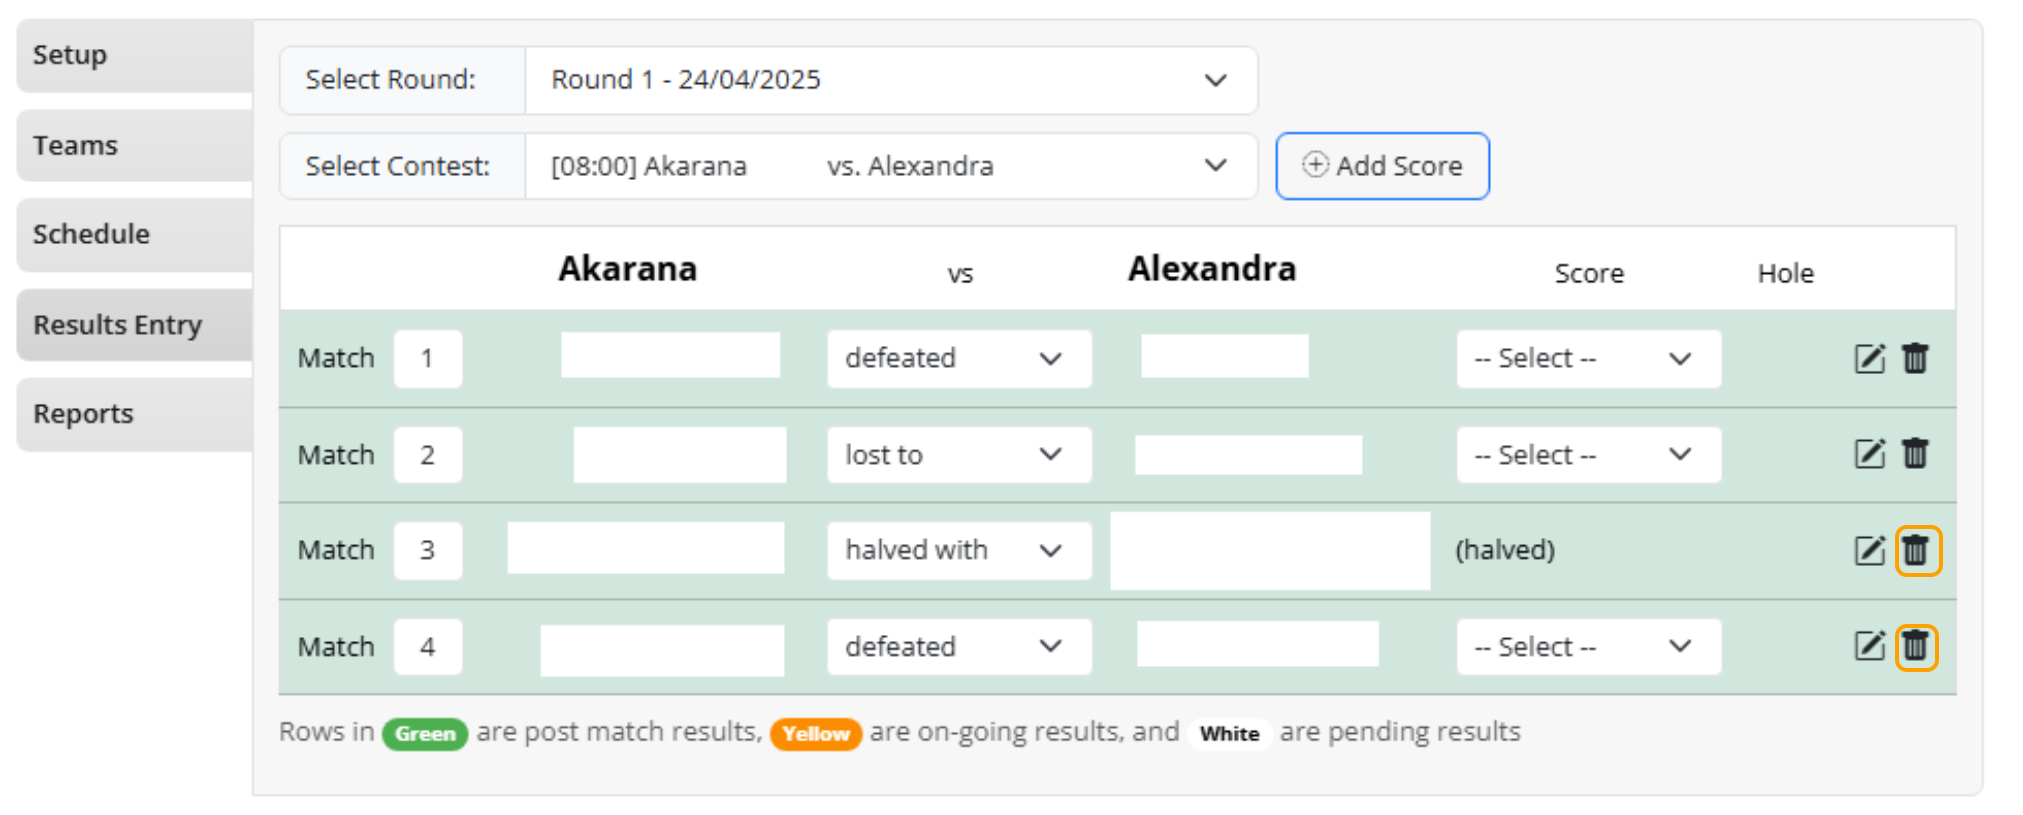Switch to the Setup tab

[134, 56]
